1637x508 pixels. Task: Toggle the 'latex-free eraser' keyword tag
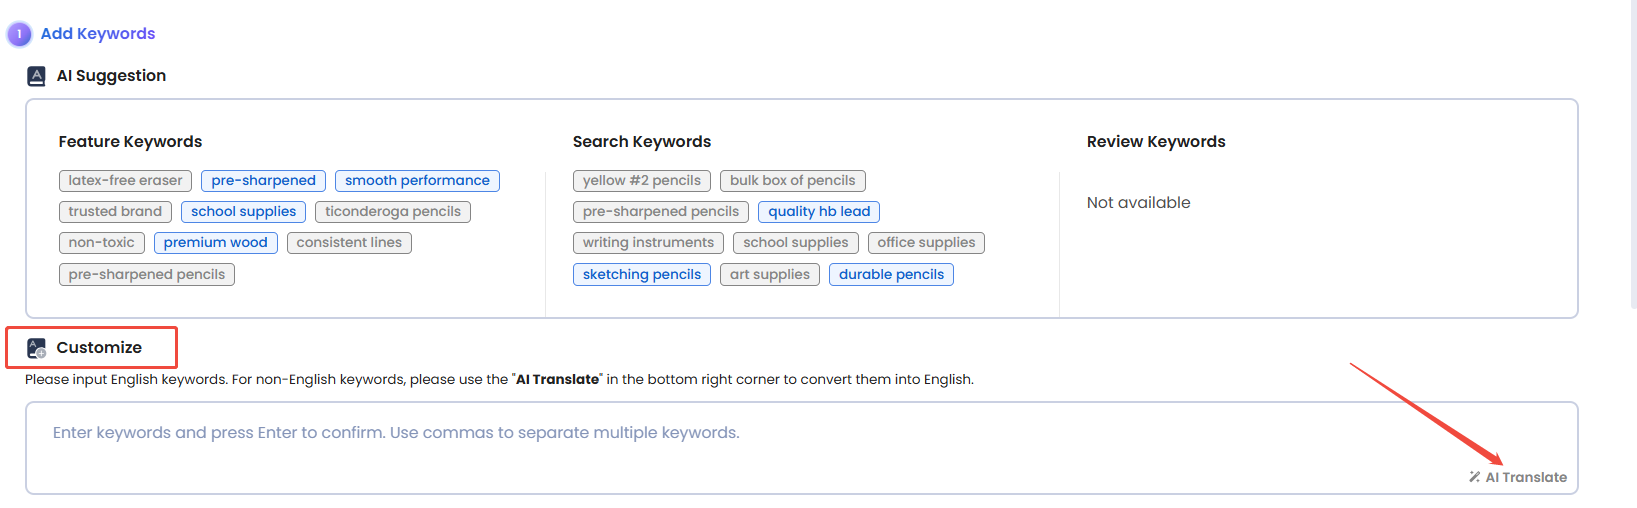tap(125, 181)
